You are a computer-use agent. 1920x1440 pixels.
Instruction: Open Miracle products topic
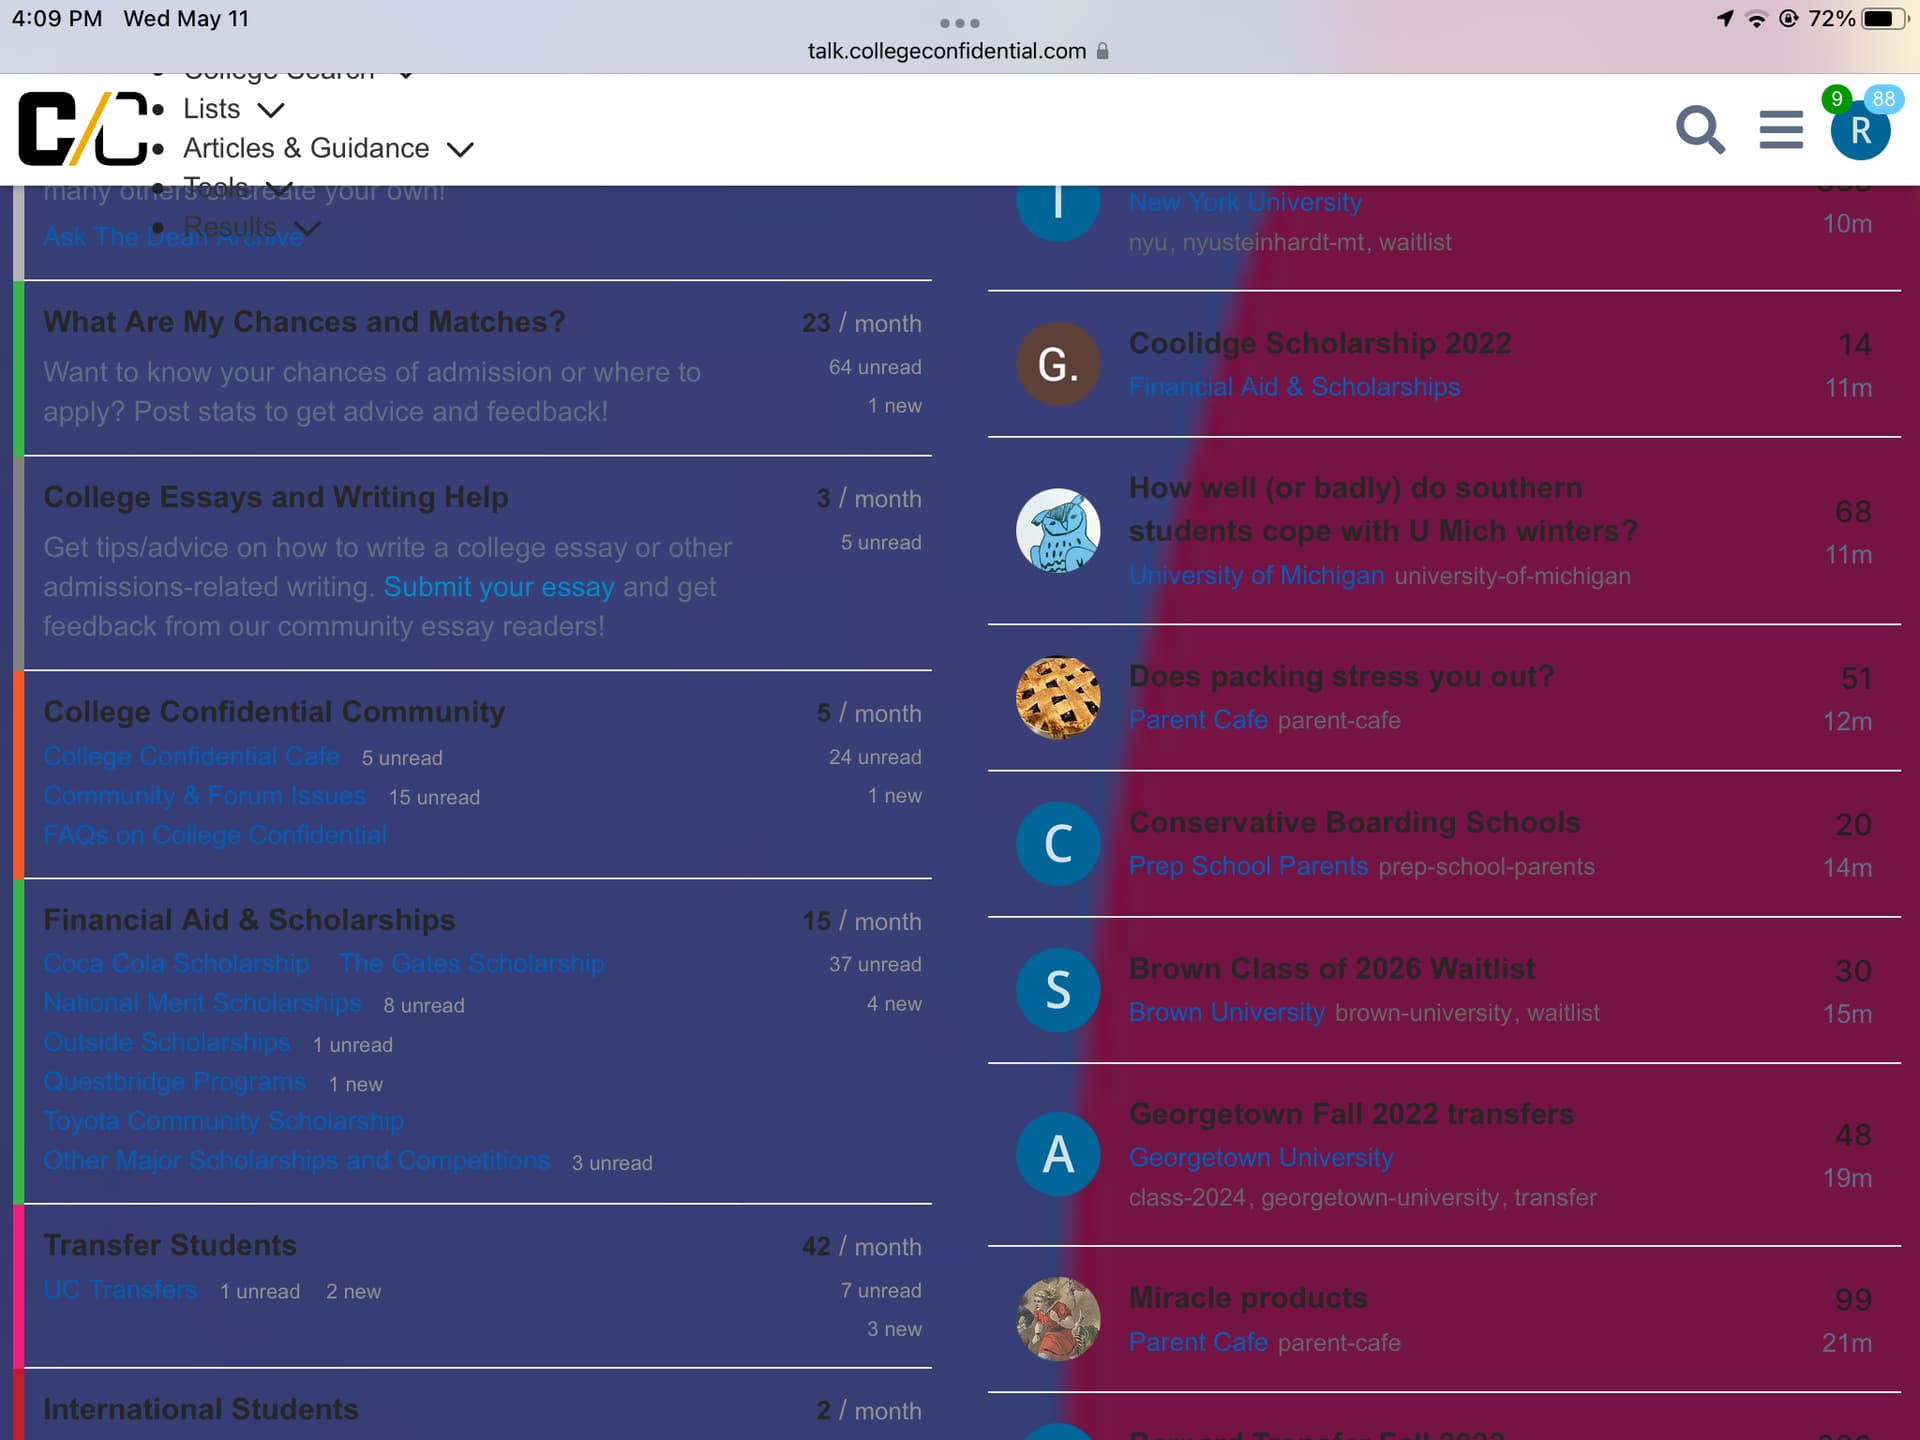point(1248,1298)
